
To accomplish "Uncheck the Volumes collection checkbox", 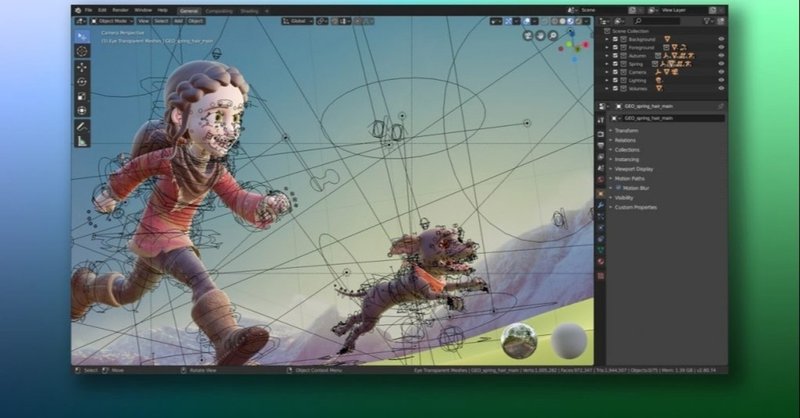I will pyautogui.click(x=615, y=88).
